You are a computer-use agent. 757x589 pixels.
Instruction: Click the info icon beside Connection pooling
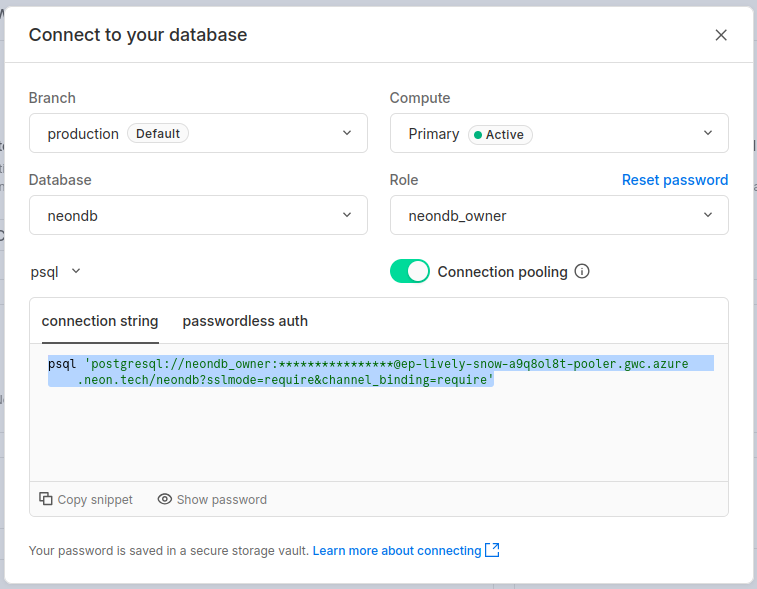[x=582, y=271]
